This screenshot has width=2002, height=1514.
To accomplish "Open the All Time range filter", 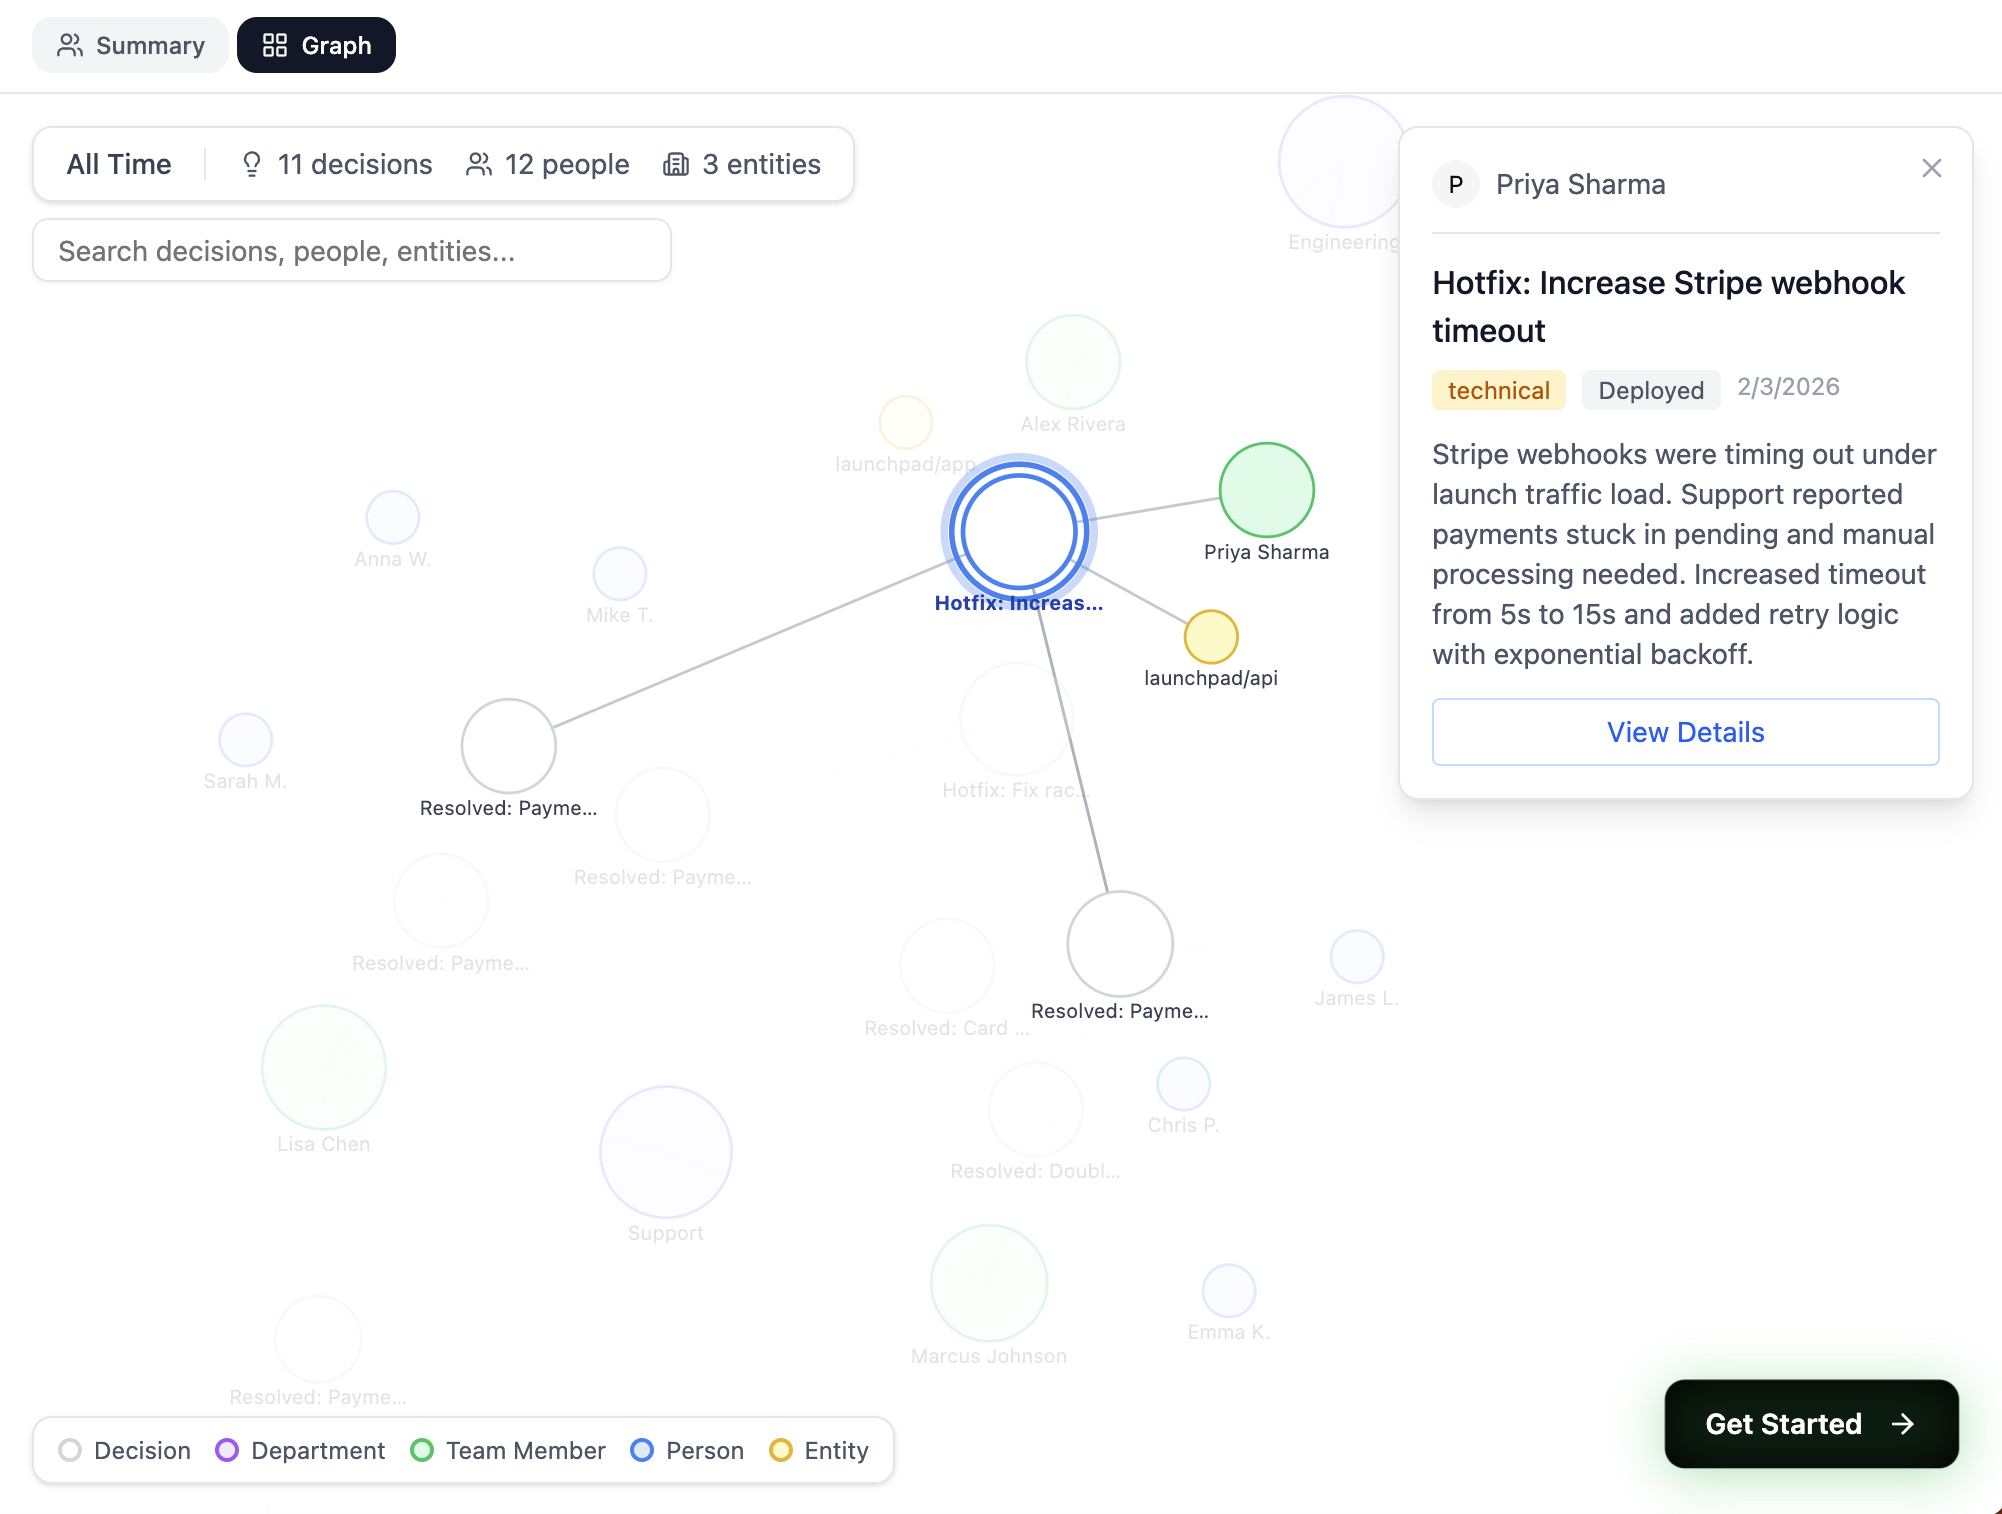I will click(x=119, y=164).
